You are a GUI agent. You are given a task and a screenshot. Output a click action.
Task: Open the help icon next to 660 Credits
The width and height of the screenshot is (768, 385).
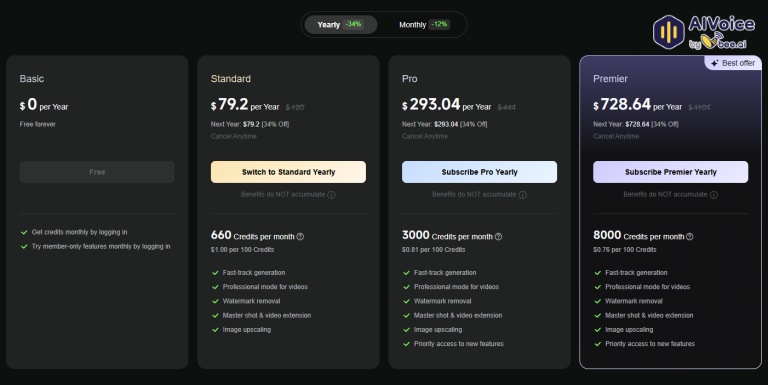click(x=300, y=237)
